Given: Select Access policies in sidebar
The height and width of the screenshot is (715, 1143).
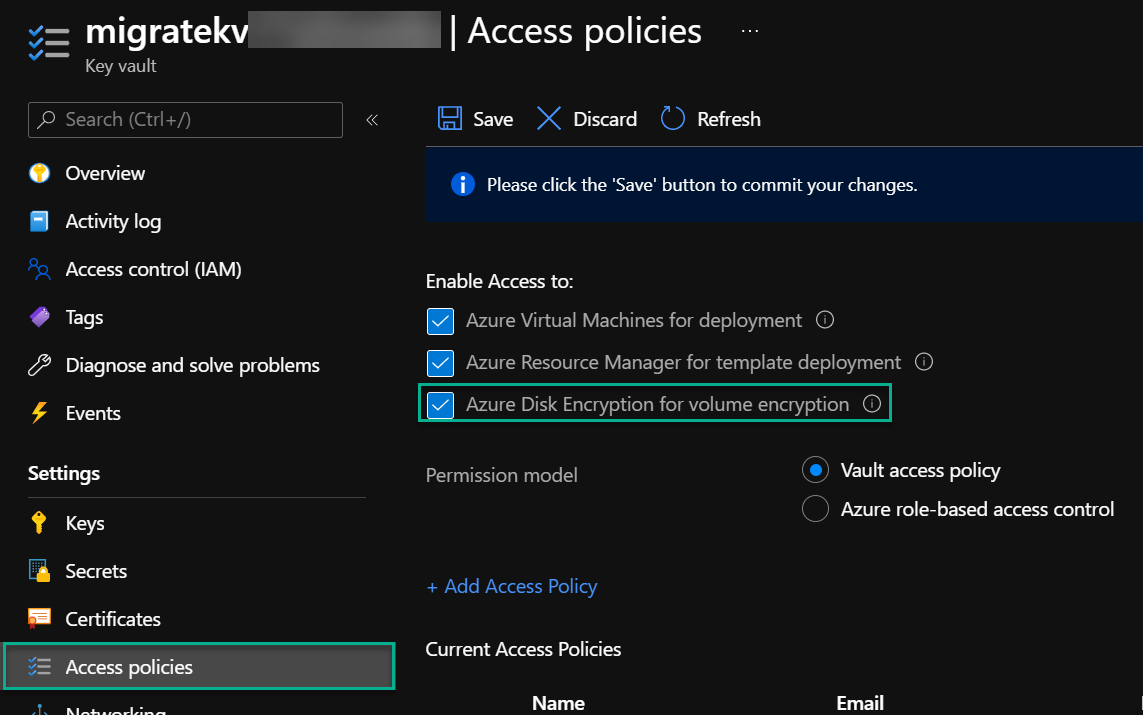Looking at the screenshot, I should coord(199,666).
